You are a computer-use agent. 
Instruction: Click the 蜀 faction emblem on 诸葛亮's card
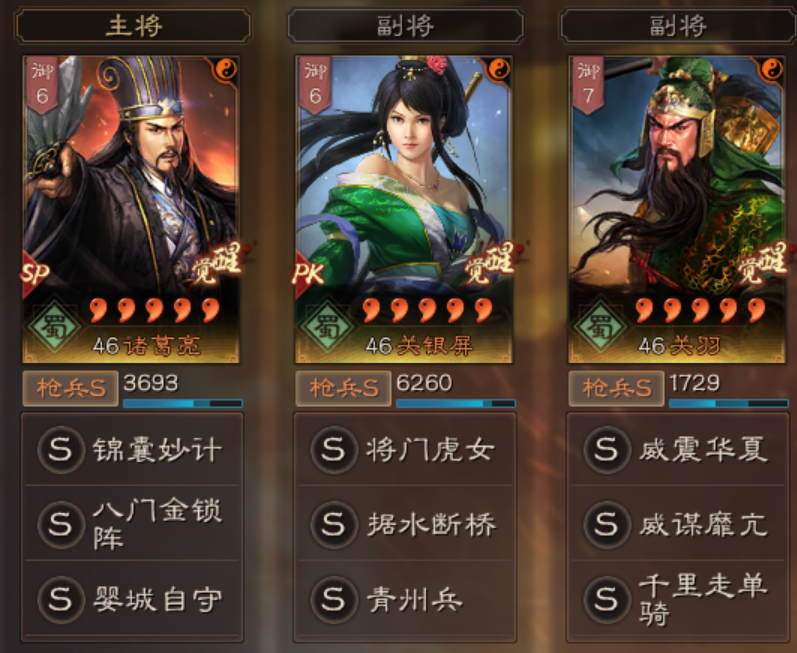(x=53, y=328)
